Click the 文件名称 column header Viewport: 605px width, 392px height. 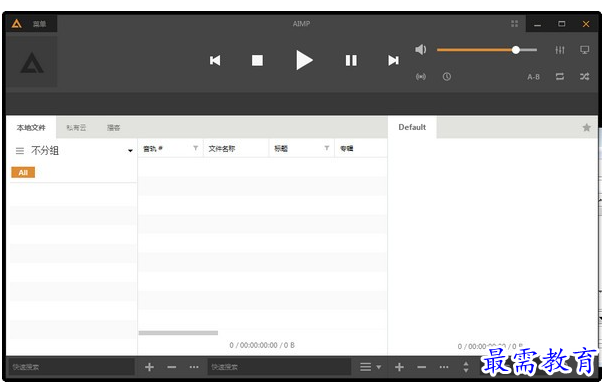click(236, 149)
